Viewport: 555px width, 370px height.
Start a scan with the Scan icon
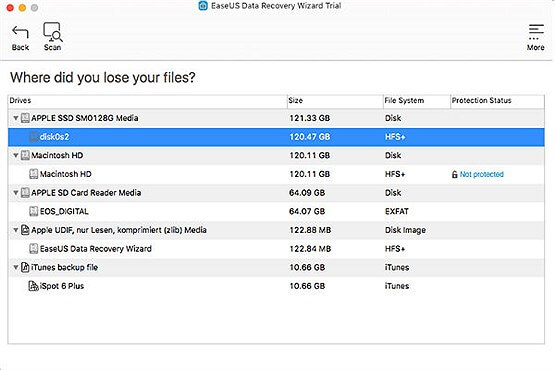point(52,32)
